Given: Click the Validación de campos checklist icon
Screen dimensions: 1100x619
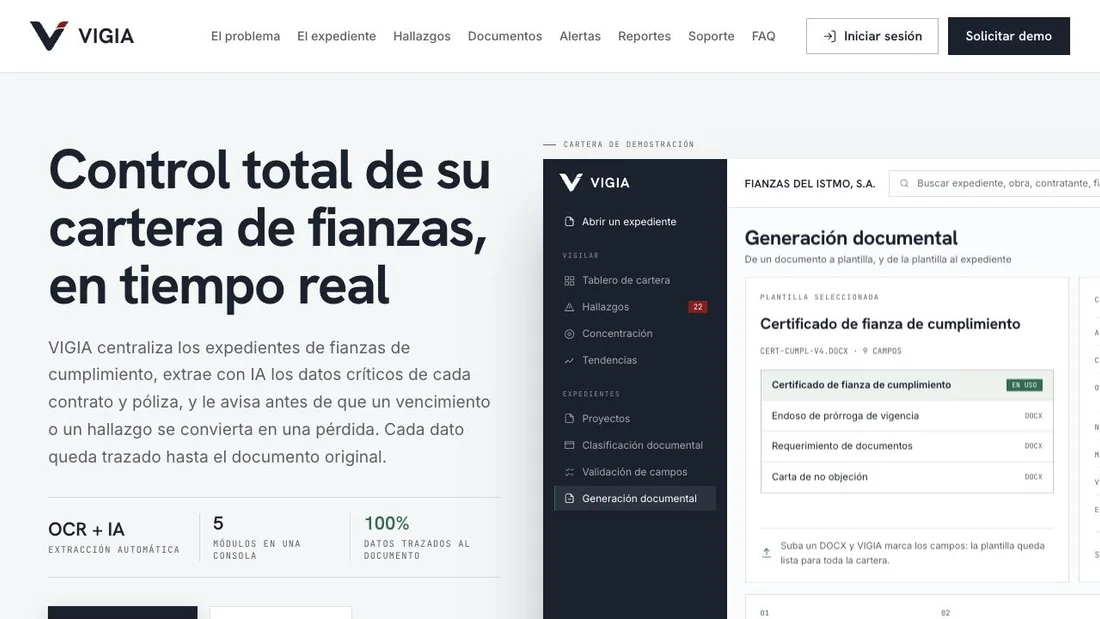Looking at the screenshot, I should tap(569, 472).
